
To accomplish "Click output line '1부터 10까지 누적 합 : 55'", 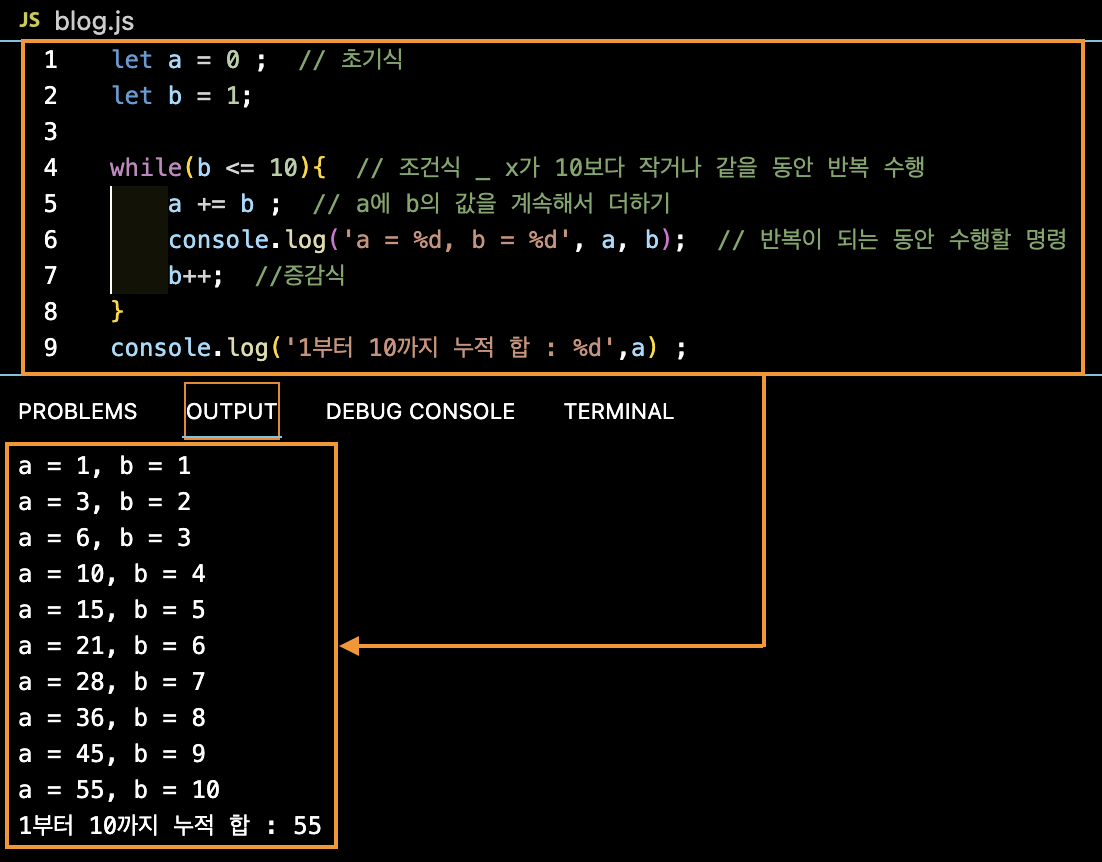I will [170, 825].
